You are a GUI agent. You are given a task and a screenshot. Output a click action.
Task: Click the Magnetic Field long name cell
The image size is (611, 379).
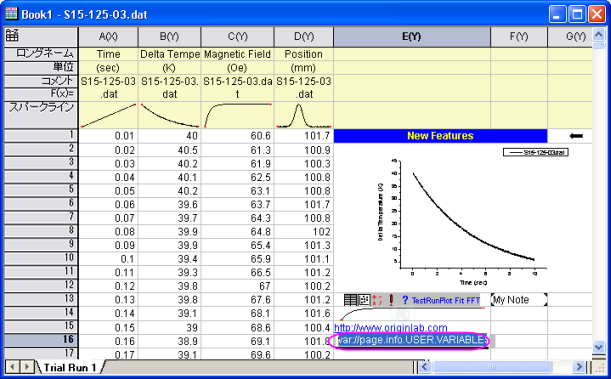[237, 54]
